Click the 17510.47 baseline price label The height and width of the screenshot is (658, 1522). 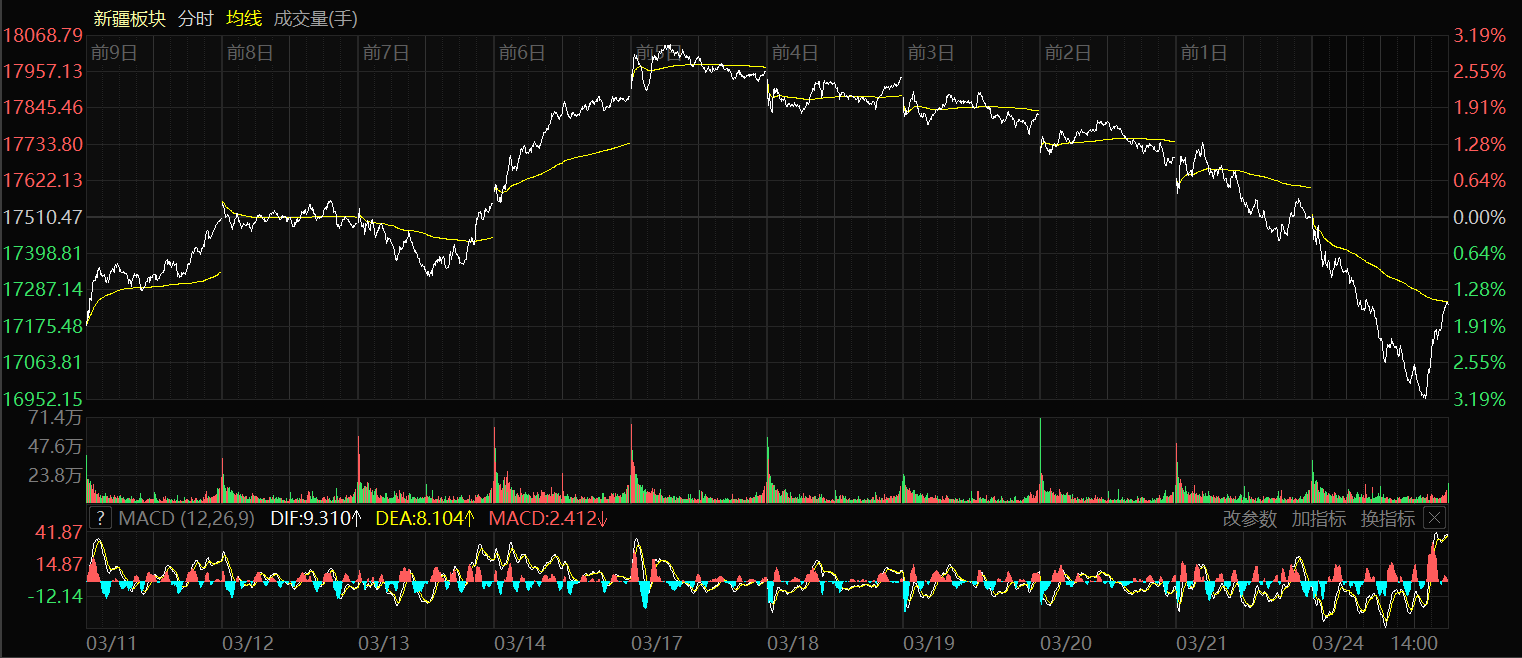(43, 216)
